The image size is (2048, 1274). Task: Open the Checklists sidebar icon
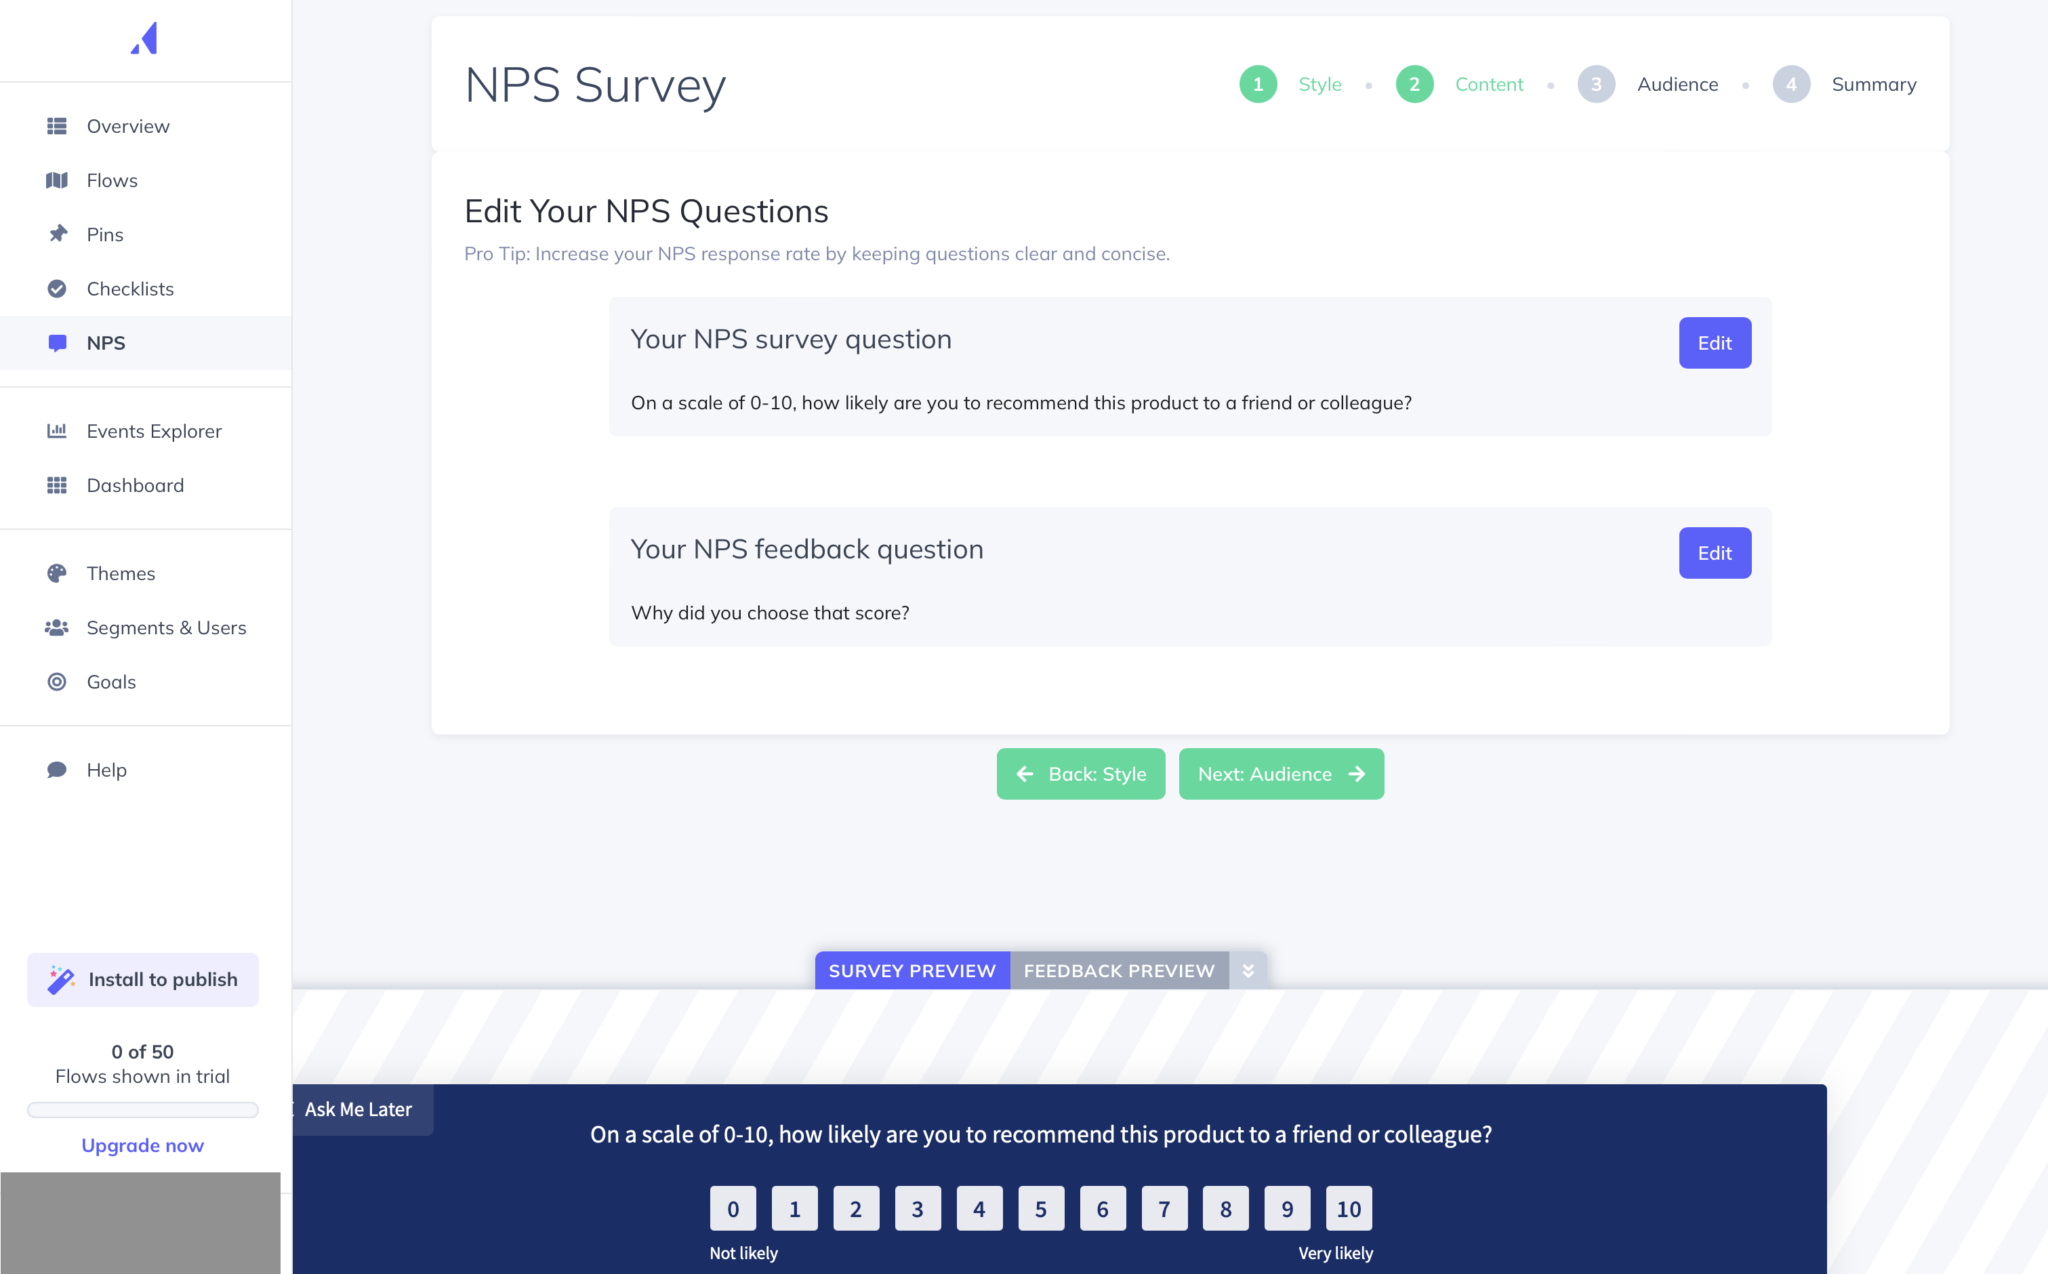coord(57,288)
